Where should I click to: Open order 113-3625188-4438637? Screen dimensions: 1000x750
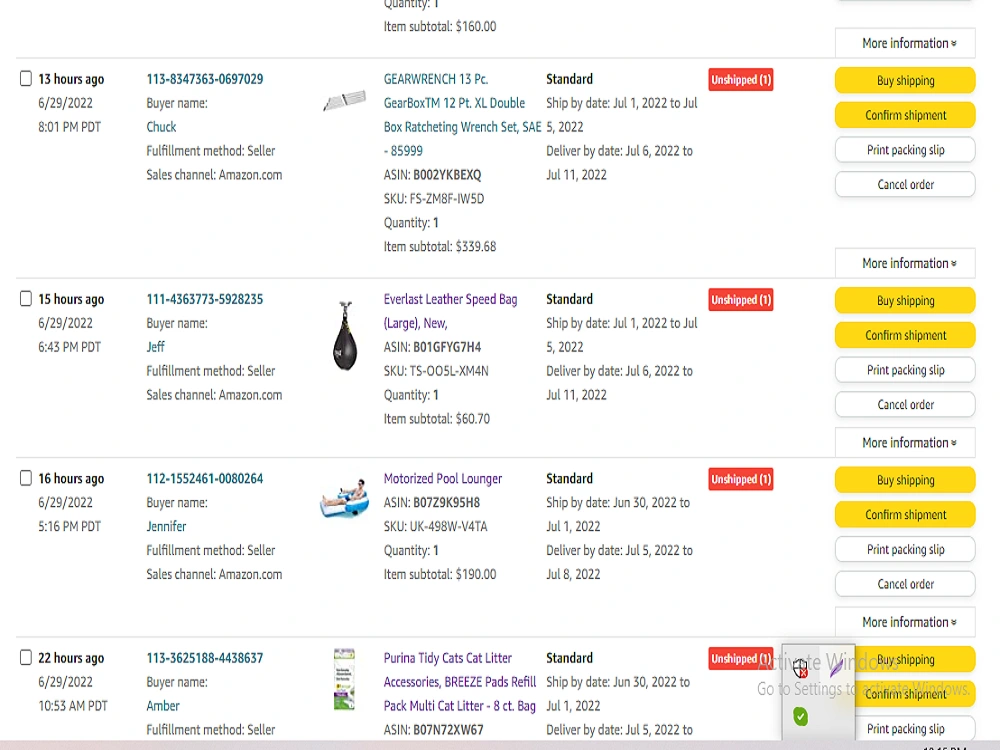(x=205, y=658)
